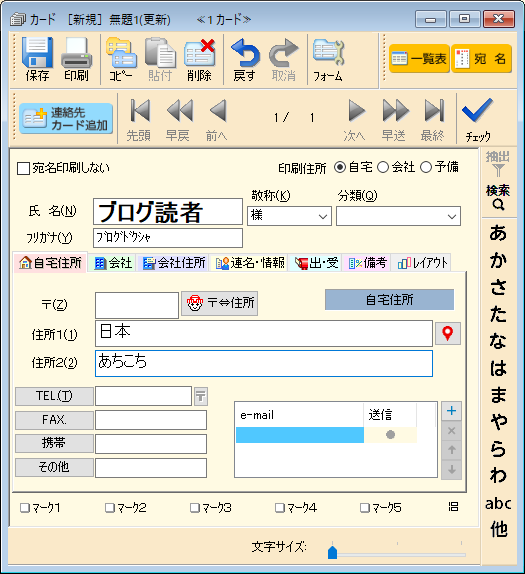
Task: Select the 自宅 print address radio
Action: pos(340,167)
